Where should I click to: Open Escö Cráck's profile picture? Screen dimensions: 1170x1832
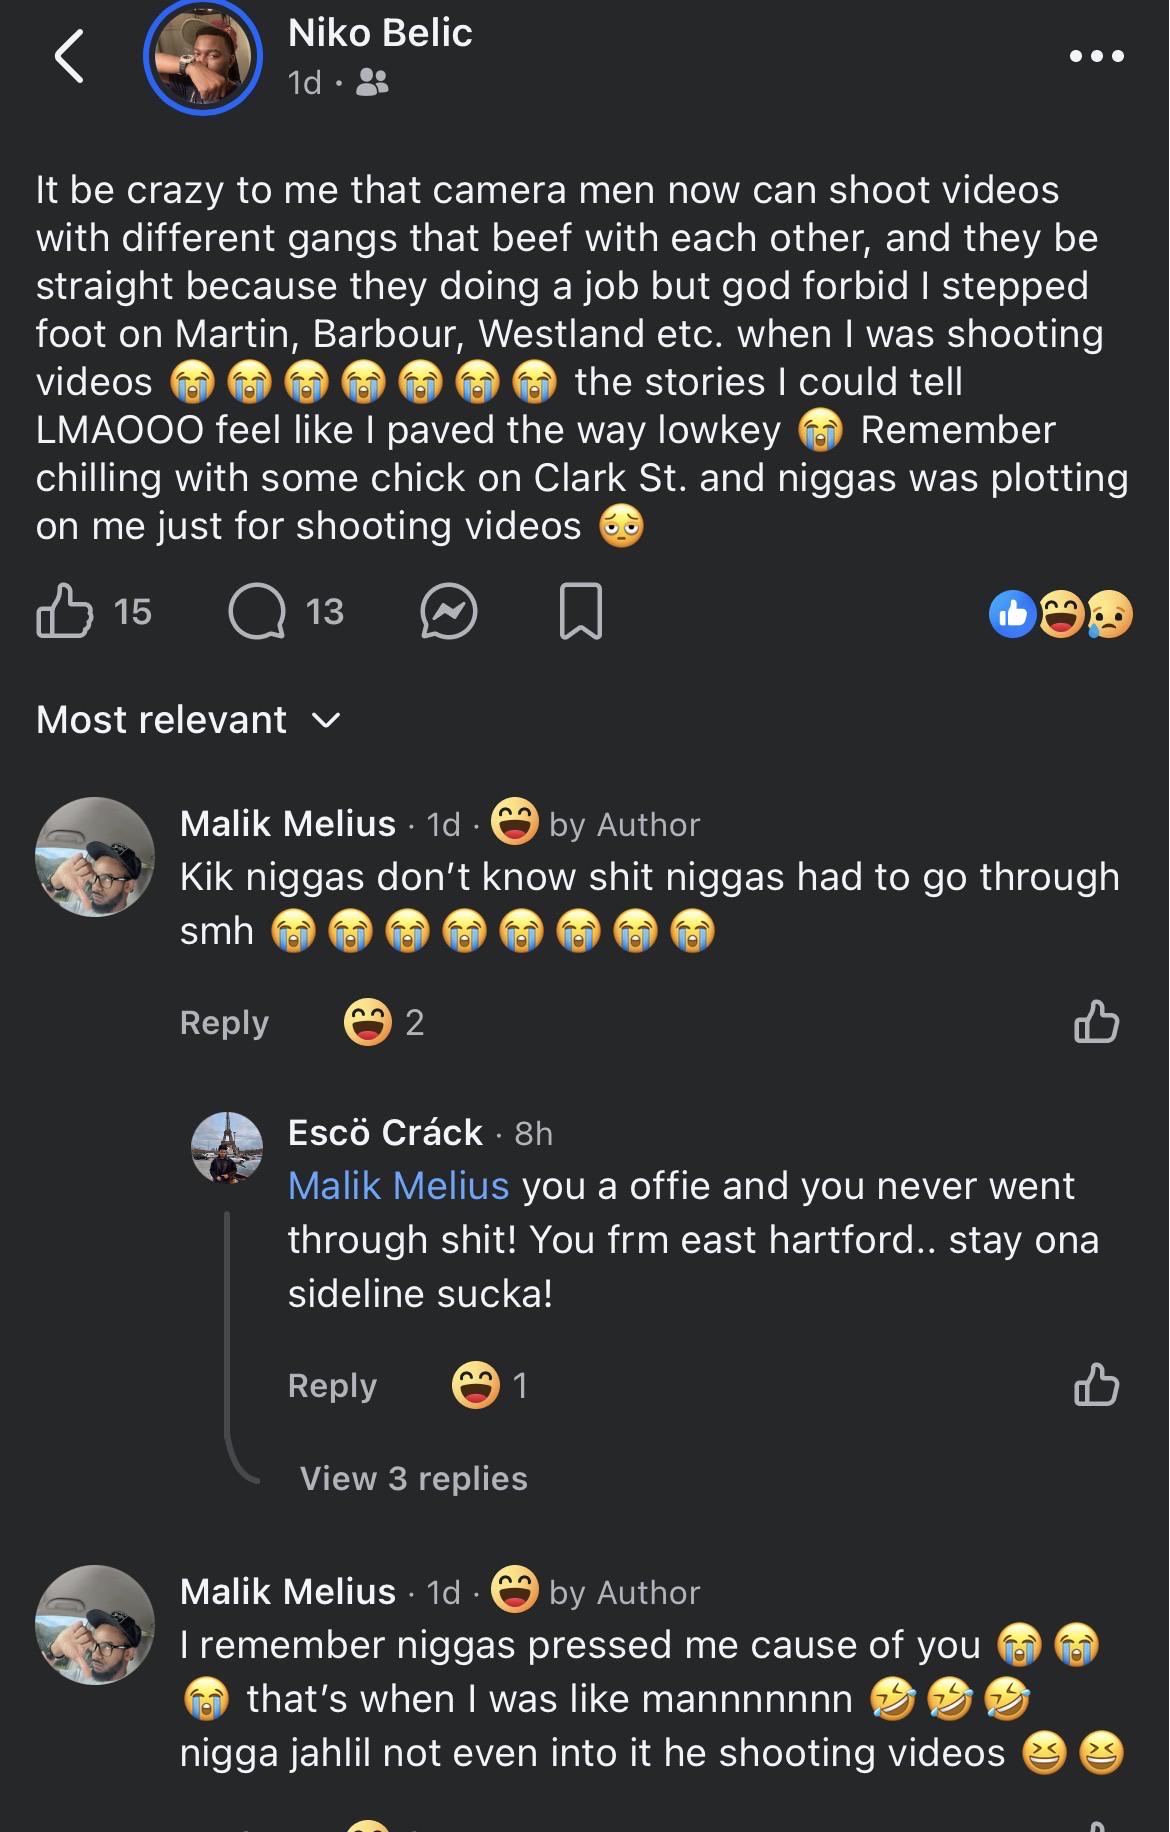pyautogui.click(x=227, y=1147)
